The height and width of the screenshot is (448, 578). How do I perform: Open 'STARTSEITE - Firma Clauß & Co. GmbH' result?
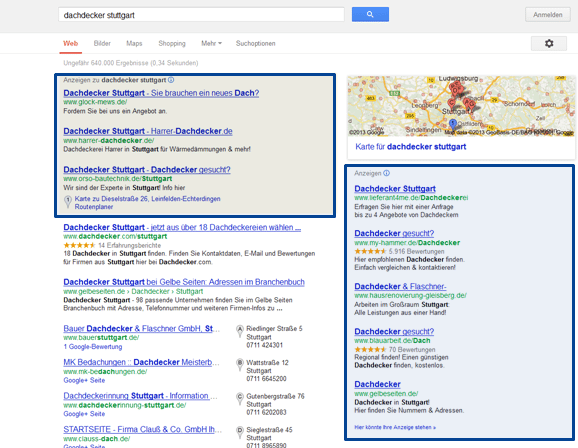pyautogui.click(x=143, y=429)
